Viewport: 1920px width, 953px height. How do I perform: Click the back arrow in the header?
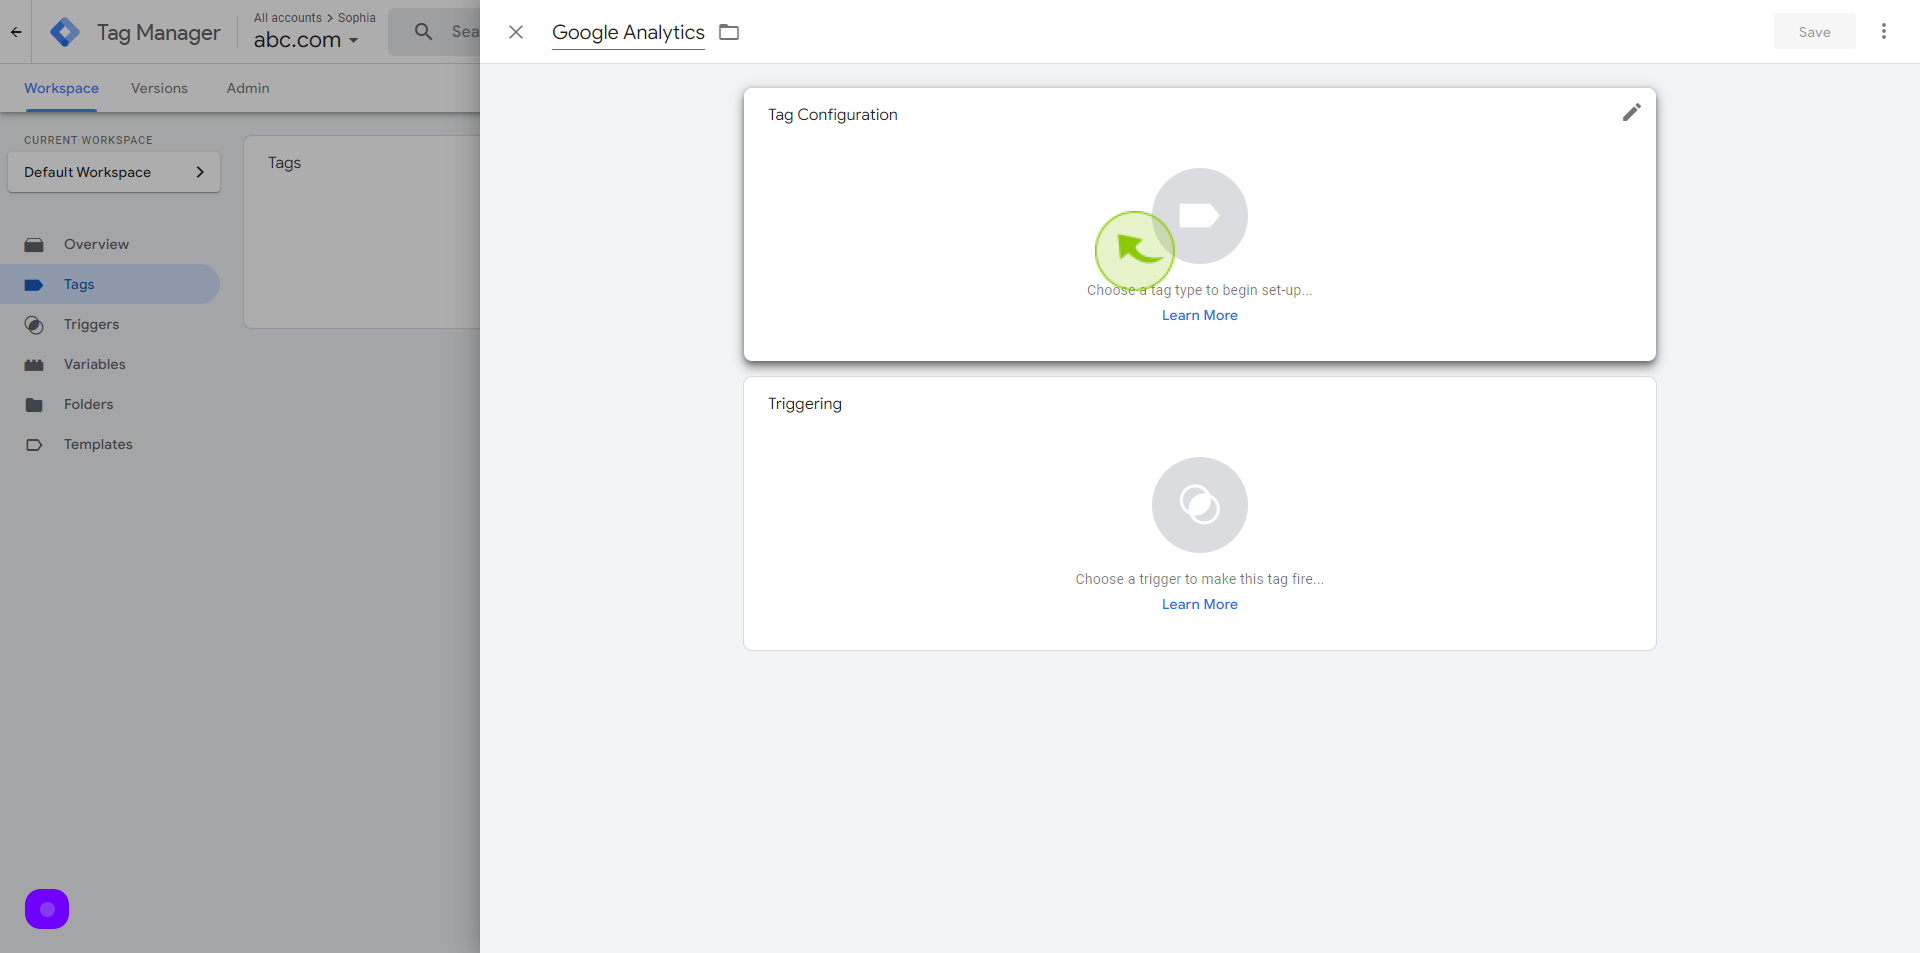point(16,32)
